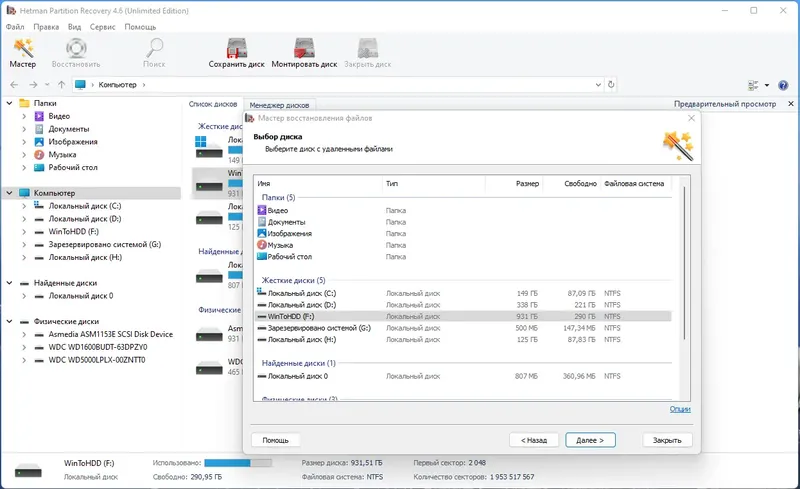The width and height of the screenshot is (800, 489).
Task: Expand WinToHDD (F:) in the tree
Action: tap(24, 231)
